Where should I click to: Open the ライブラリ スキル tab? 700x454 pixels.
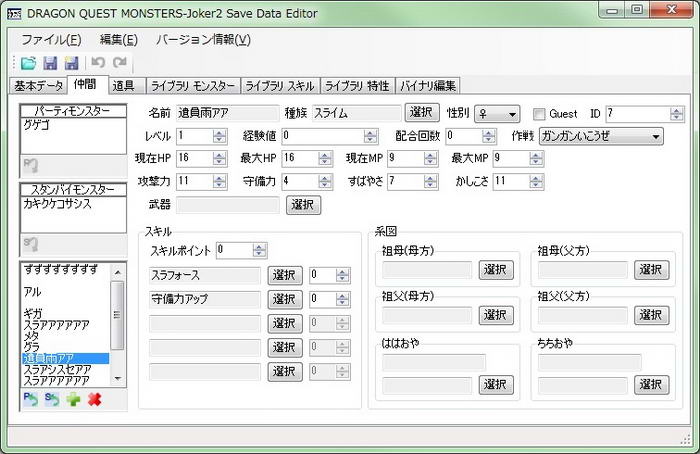[x=280, y=85]
